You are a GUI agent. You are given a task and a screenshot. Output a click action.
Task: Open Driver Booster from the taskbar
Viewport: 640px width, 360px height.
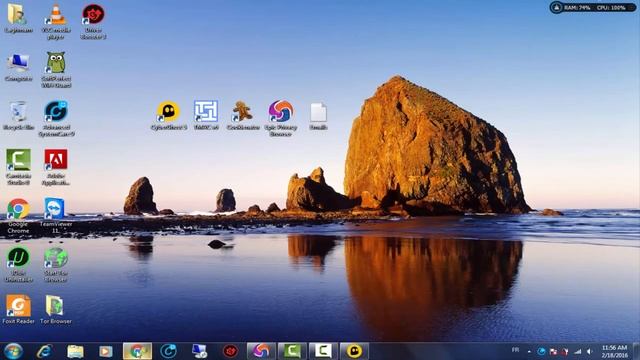click(230, 351)
